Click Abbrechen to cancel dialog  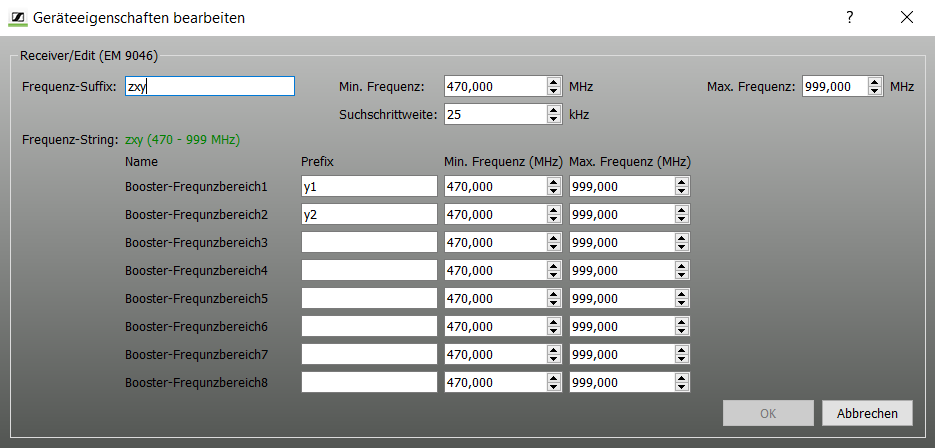pos(867,413)
